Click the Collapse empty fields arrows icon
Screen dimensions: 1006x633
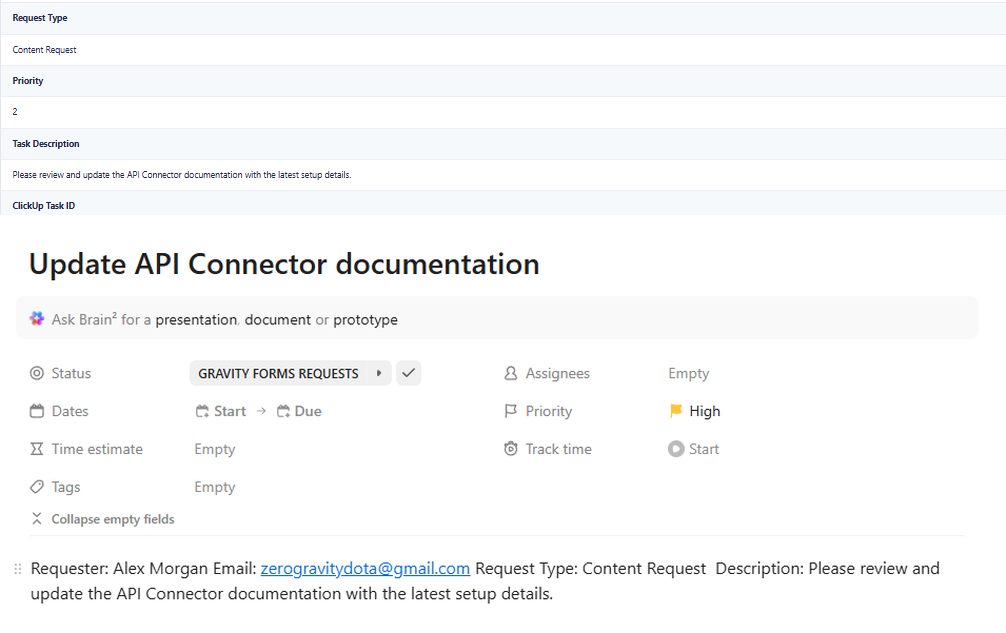(37, 519)
